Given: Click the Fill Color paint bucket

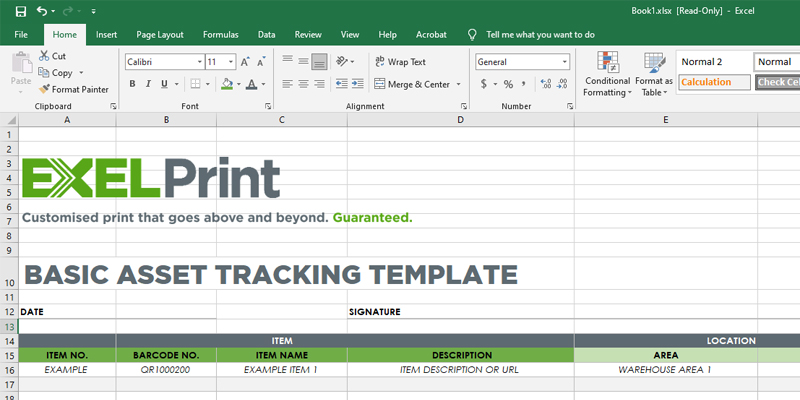Looking at the screenshot, I should pyautogui.click(x=227, y=84).
